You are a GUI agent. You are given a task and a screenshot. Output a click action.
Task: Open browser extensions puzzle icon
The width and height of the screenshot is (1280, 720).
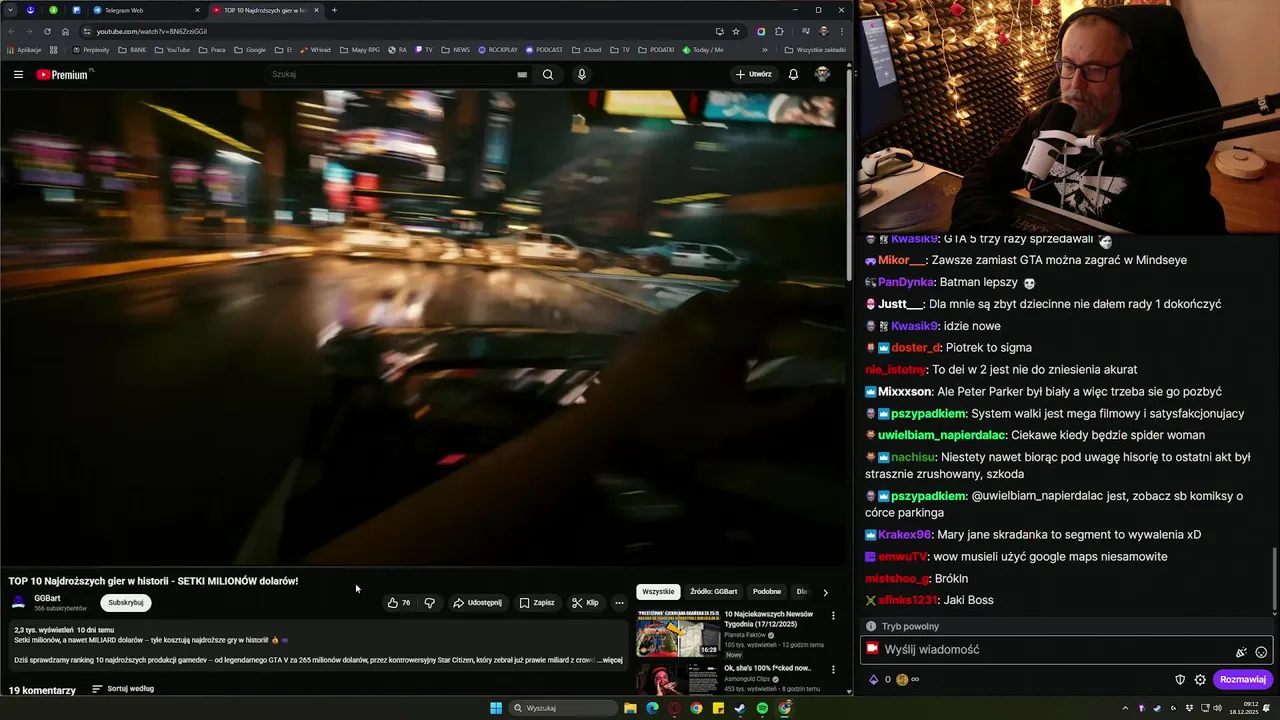(x=779, y=31)
